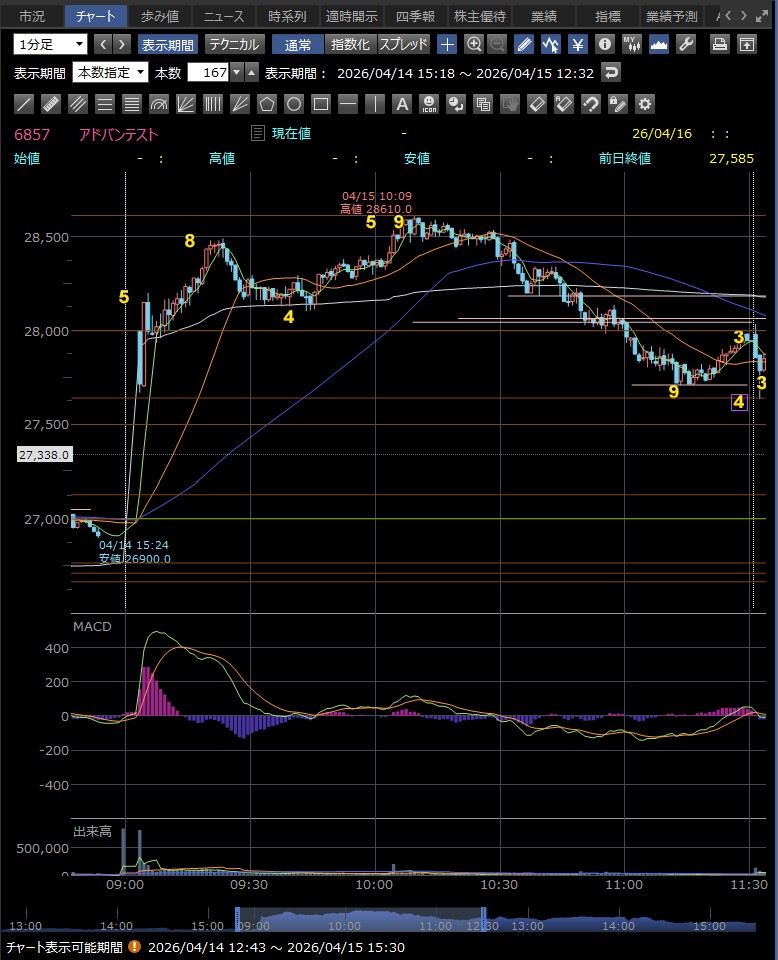Enable the 指数化 chart mode
This screenshot has height=960, width=778.
pos(350,44)
